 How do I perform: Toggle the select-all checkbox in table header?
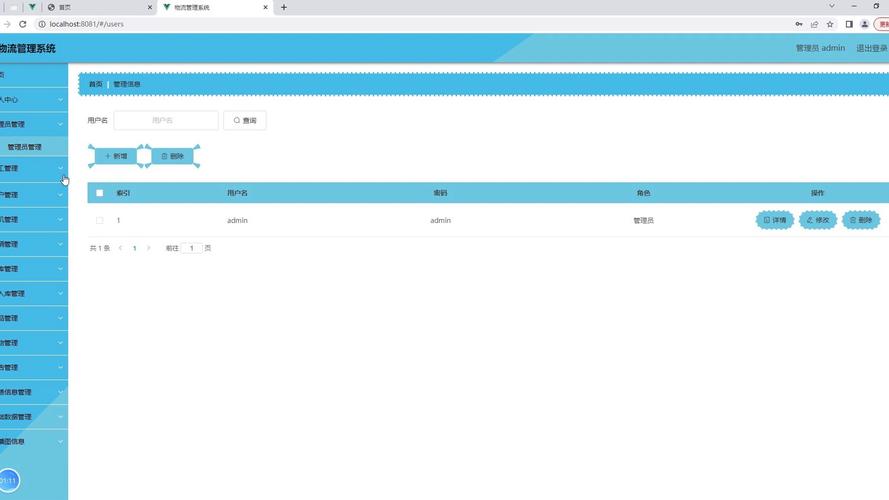tap(99, 193)
